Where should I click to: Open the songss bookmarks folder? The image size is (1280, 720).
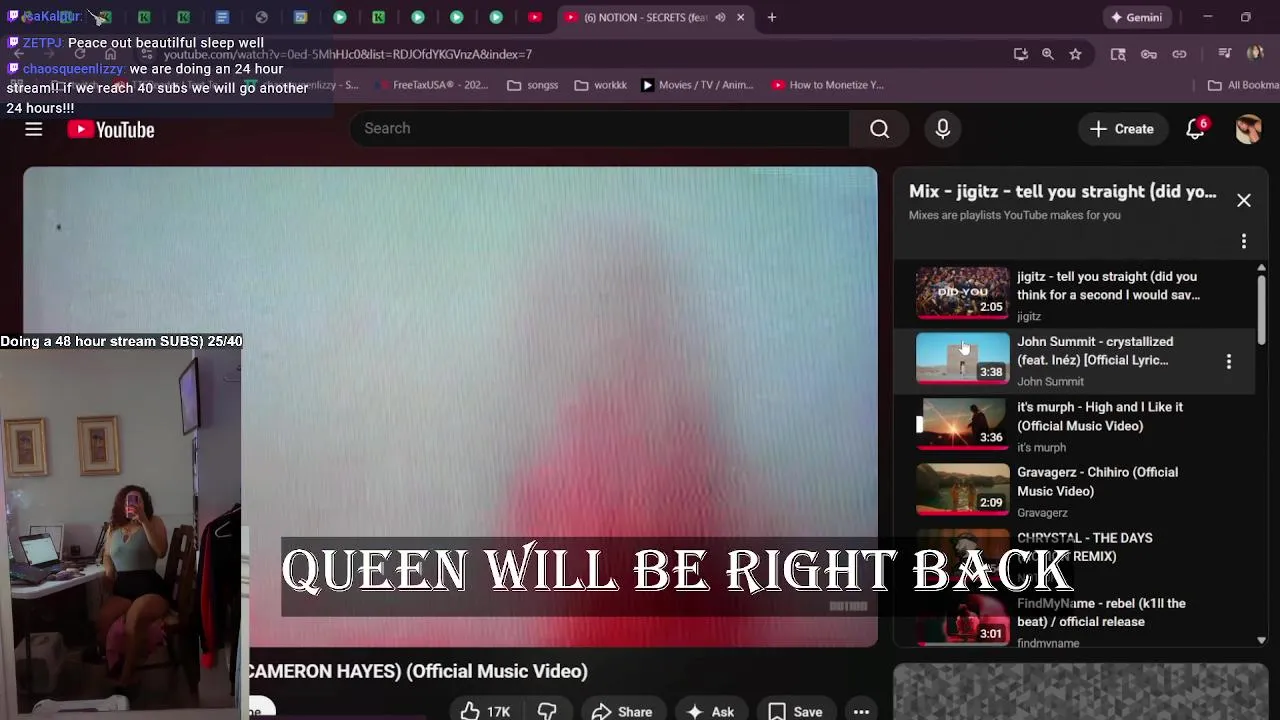(x=532, y=85)
